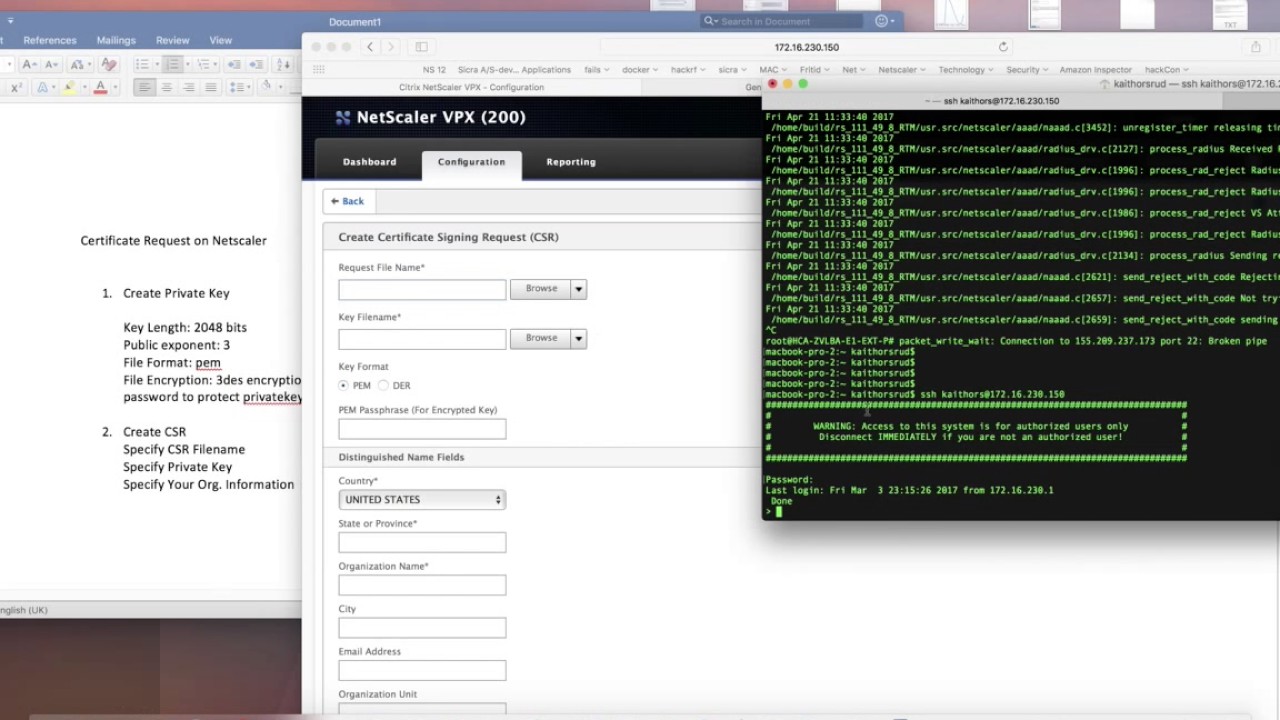Apply superscript in Word ribbon
Viewport: 1280px width, 720px height.
[x=16, y=87]
